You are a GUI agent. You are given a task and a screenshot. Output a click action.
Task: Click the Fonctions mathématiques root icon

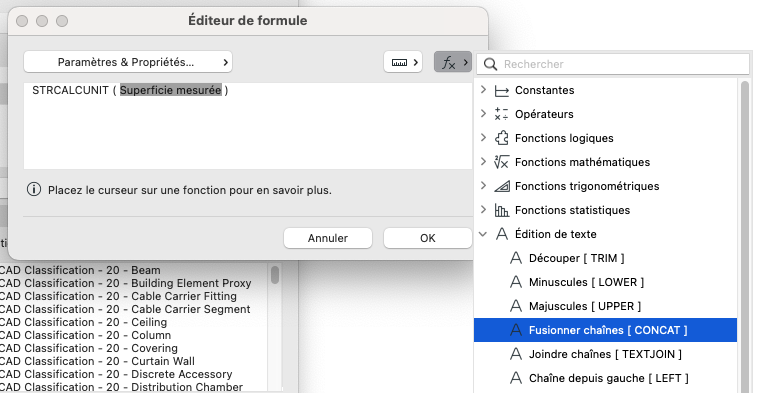[x=501, y=162]
